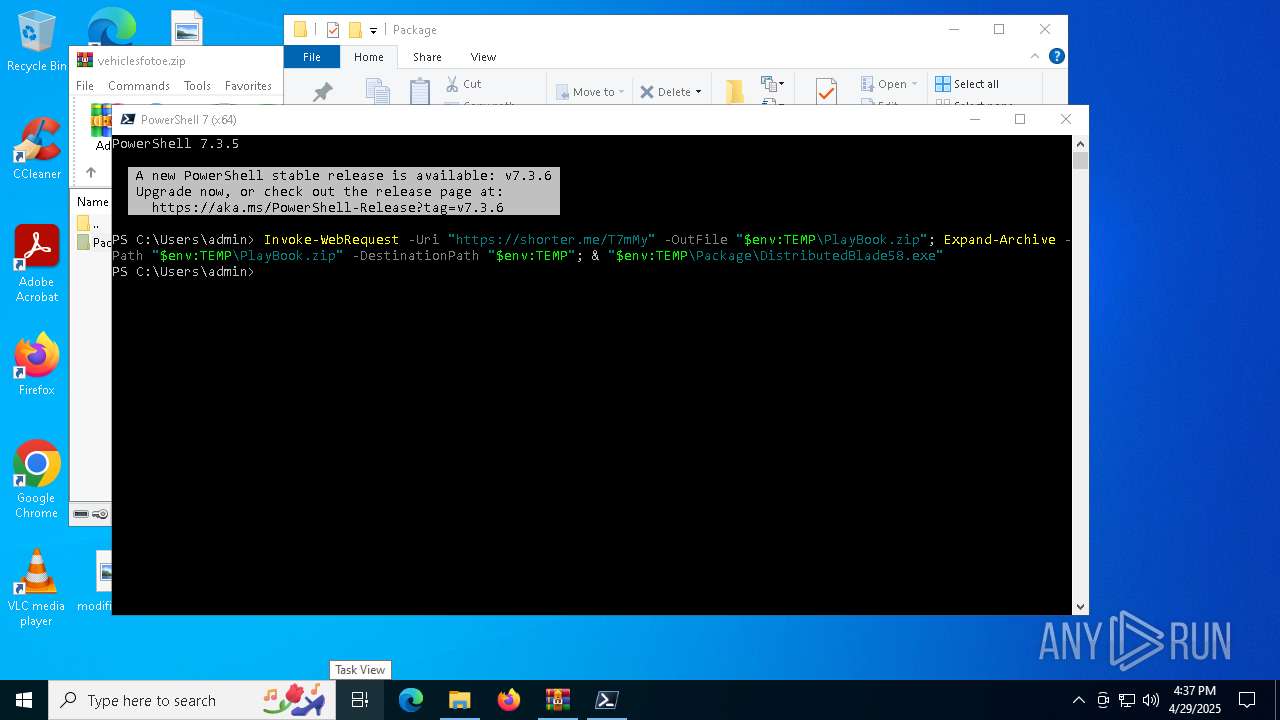The height and width of the screenshot is (720, 1280).
Task: Click the WinRAR status bar drive icon
Action: point(81,514)
